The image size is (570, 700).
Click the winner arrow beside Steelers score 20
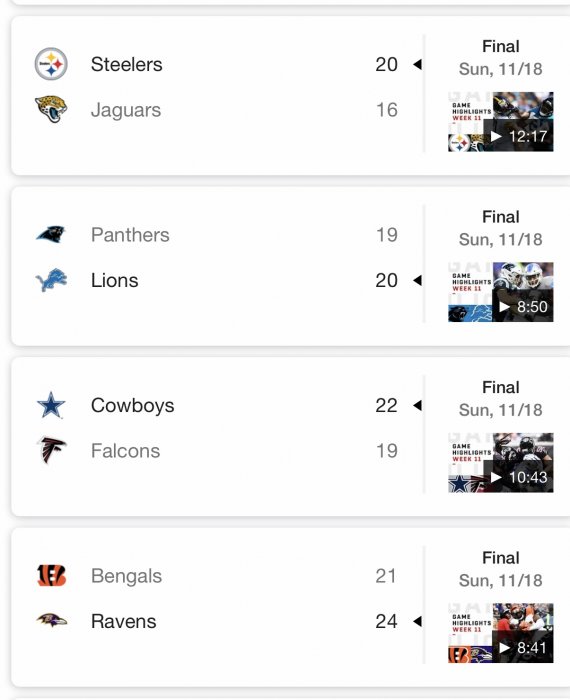pyautogui.click(x=417, y=64)
